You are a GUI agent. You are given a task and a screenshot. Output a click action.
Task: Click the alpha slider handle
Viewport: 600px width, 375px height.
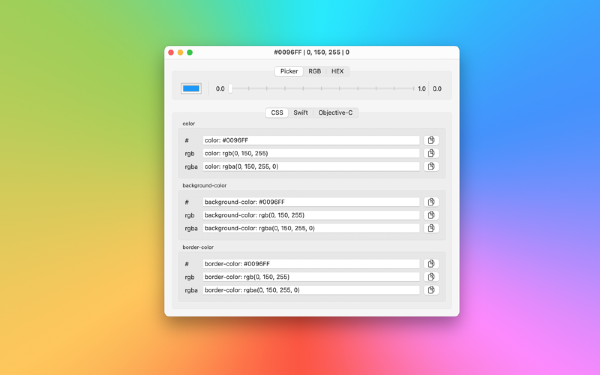[230, 89]
